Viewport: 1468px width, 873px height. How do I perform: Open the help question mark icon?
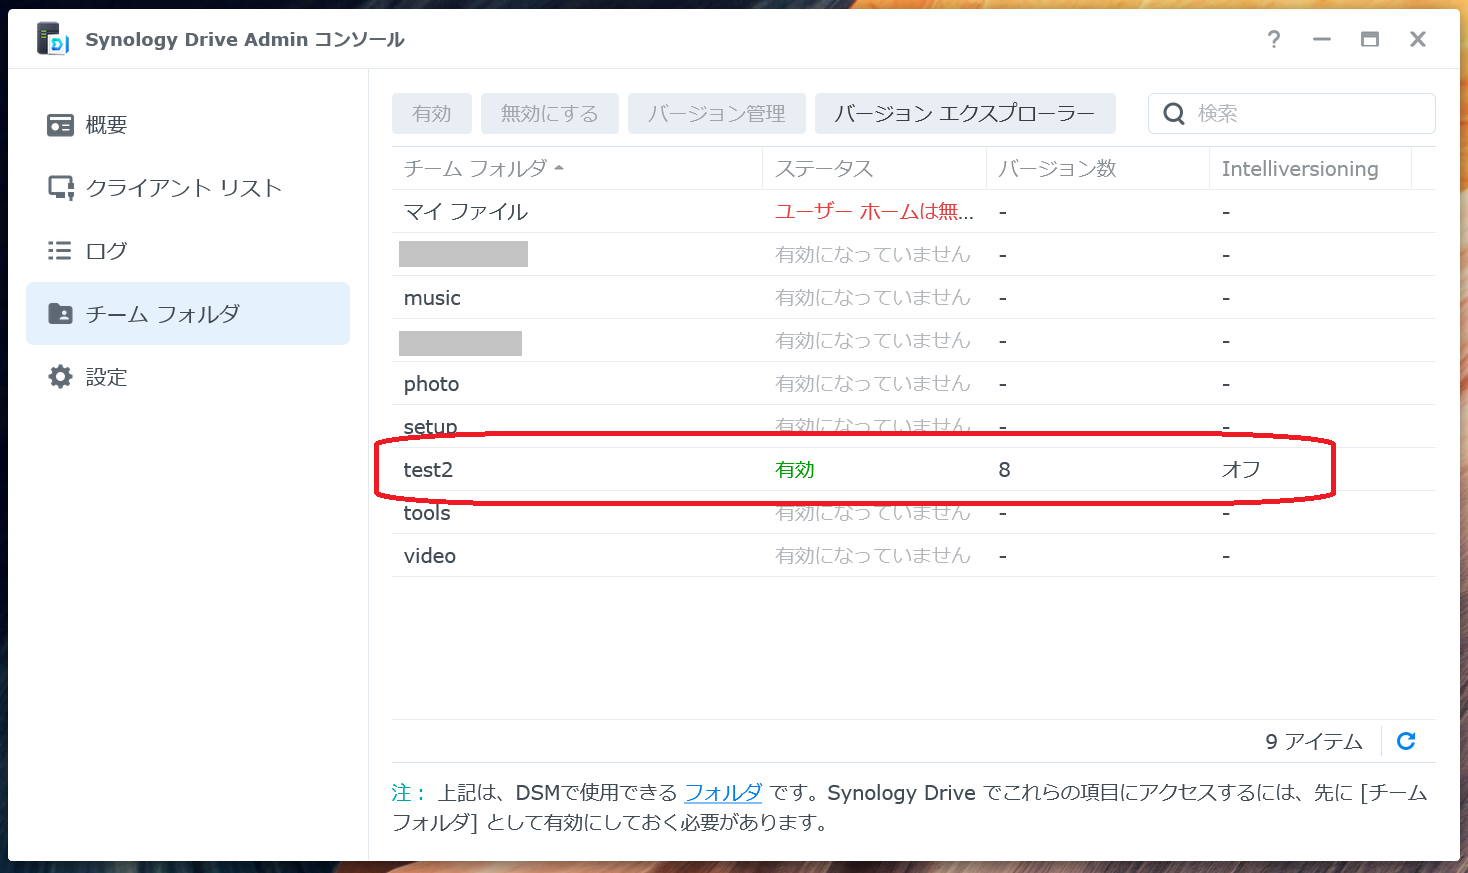[x=1273, y=39]
